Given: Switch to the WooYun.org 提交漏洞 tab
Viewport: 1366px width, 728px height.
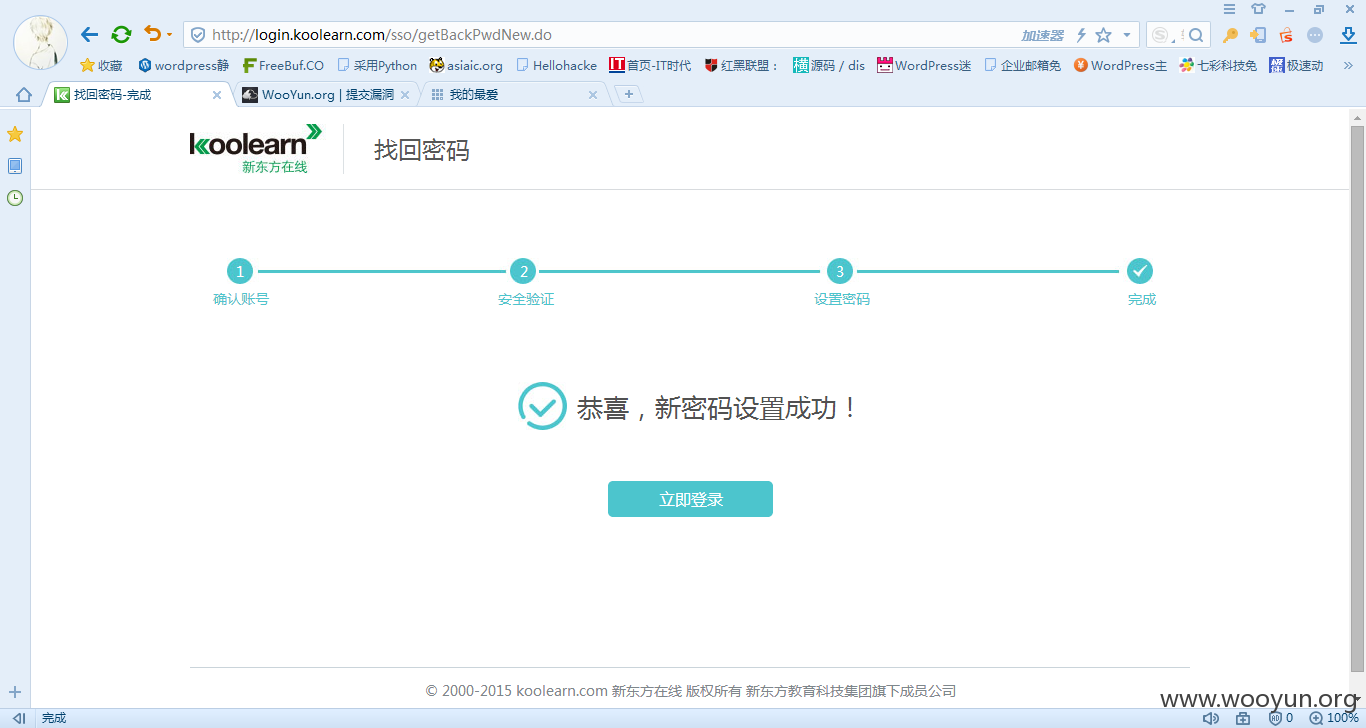Looking at the screenshot, I should (x=326, y=95).
